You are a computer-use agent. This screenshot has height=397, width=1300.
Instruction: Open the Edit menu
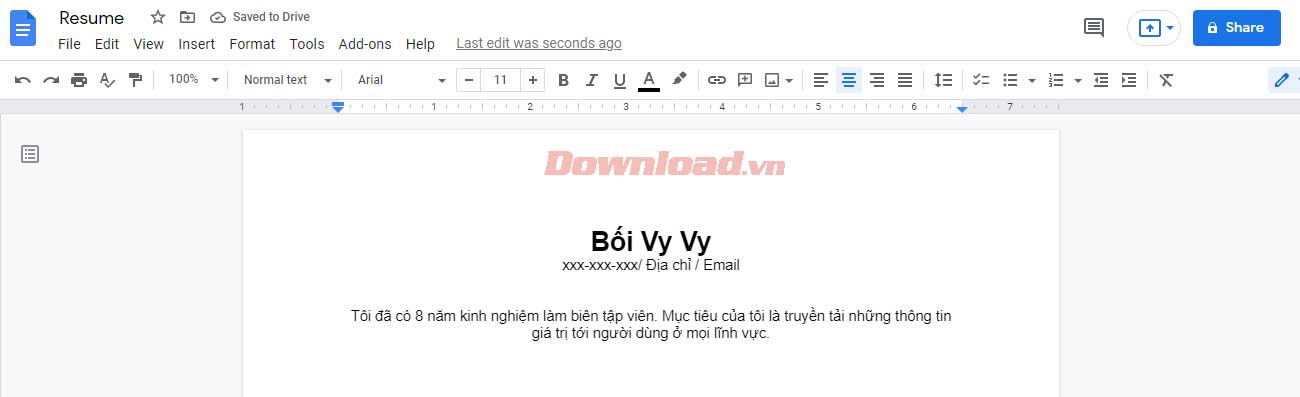[107, 44]
